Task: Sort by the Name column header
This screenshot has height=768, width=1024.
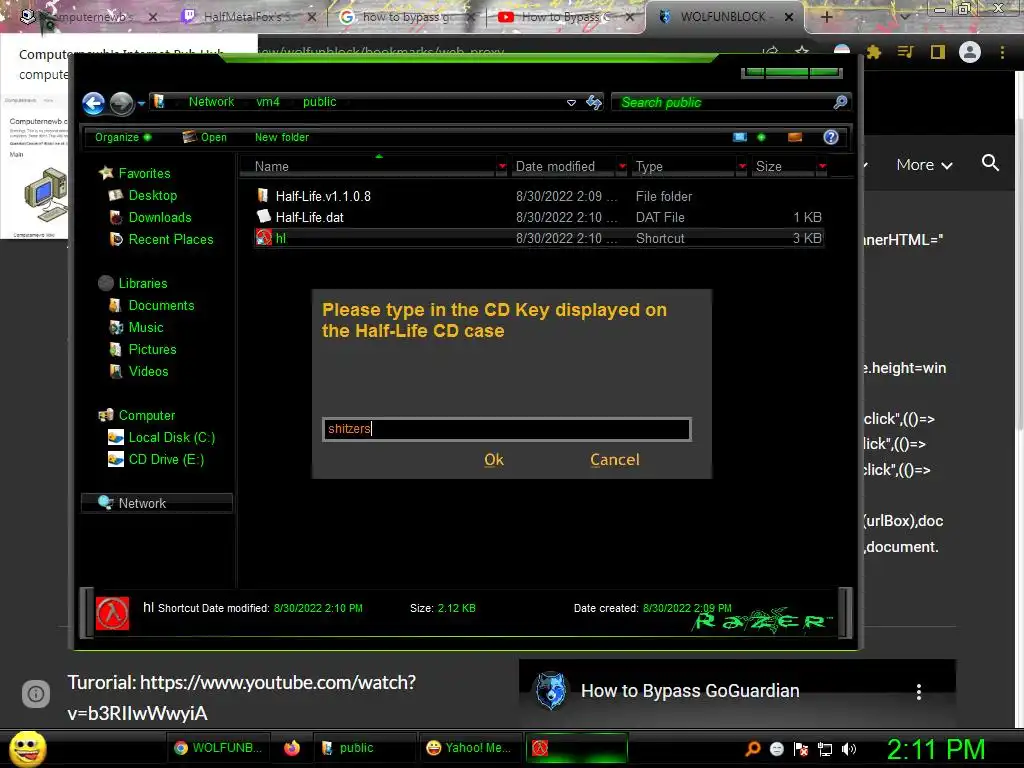Action: tap(368, 167)
